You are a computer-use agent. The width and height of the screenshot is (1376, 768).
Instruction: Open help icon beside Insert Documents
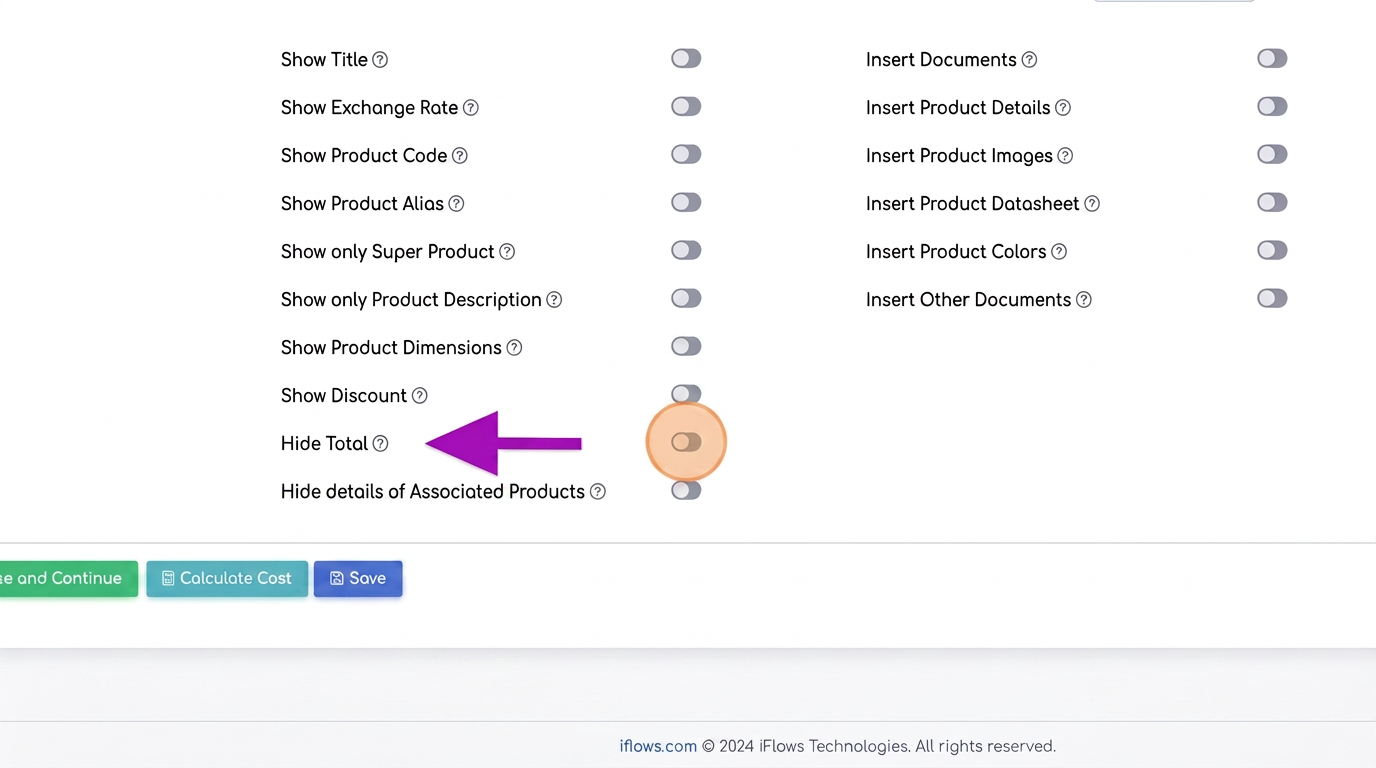(1029, 60)
